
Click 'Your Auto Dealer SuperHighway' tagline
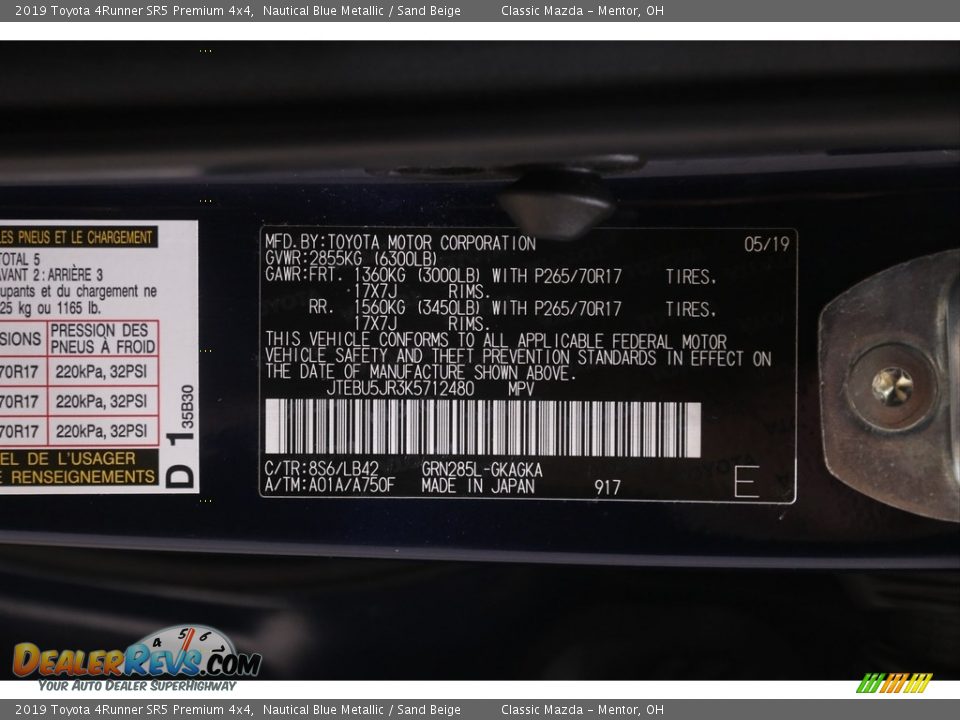(x=137, y=685)
